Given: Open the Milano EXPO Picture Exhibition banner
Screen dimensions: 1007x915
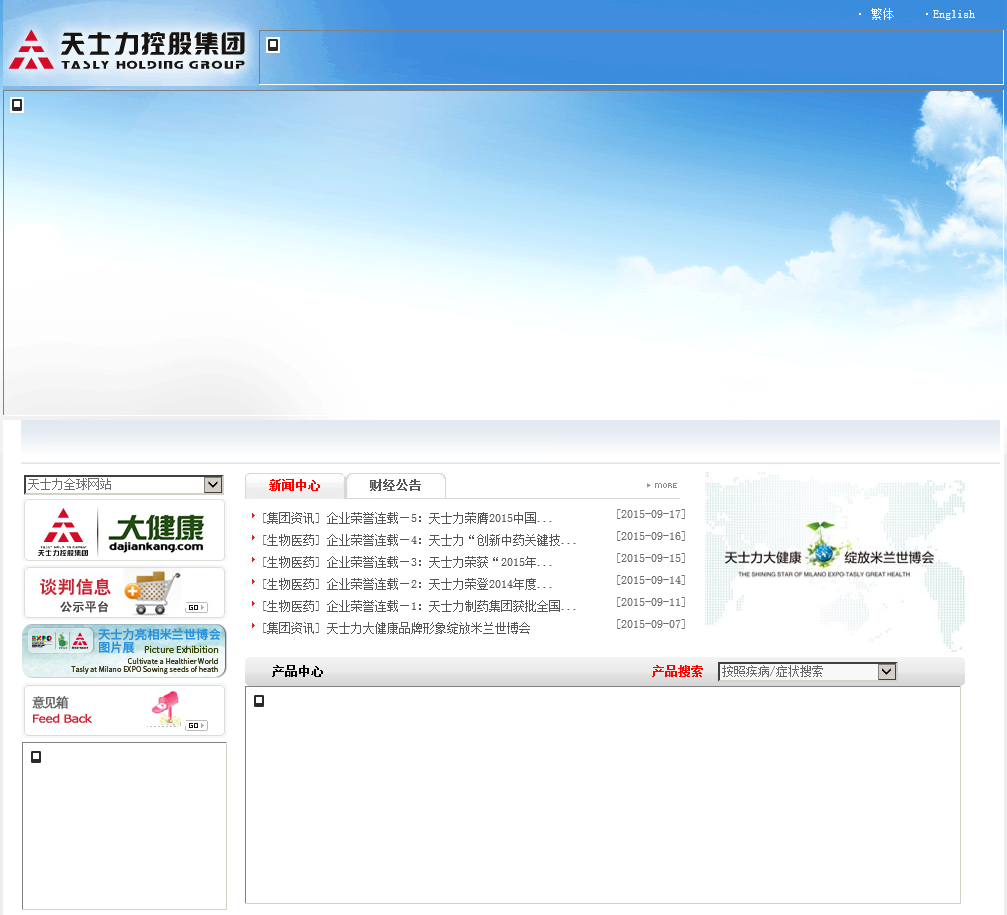Looking at the screenshot, I should pyautogui.click(x=125, y=650).
